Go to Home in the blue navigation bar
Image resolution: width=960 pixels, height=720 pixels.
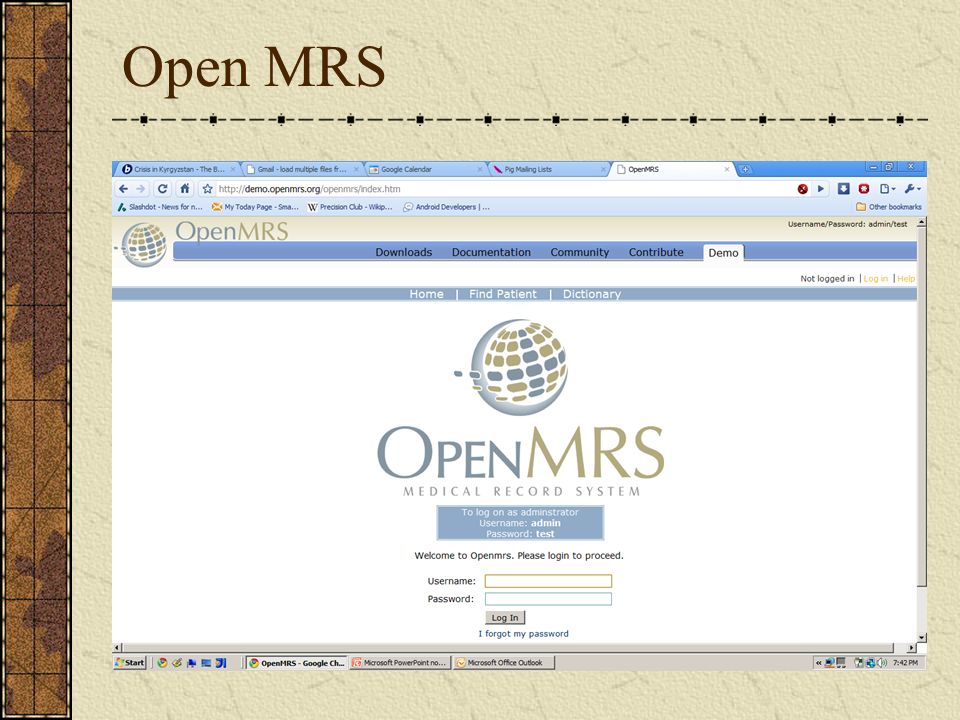click(x=426, y=294)
